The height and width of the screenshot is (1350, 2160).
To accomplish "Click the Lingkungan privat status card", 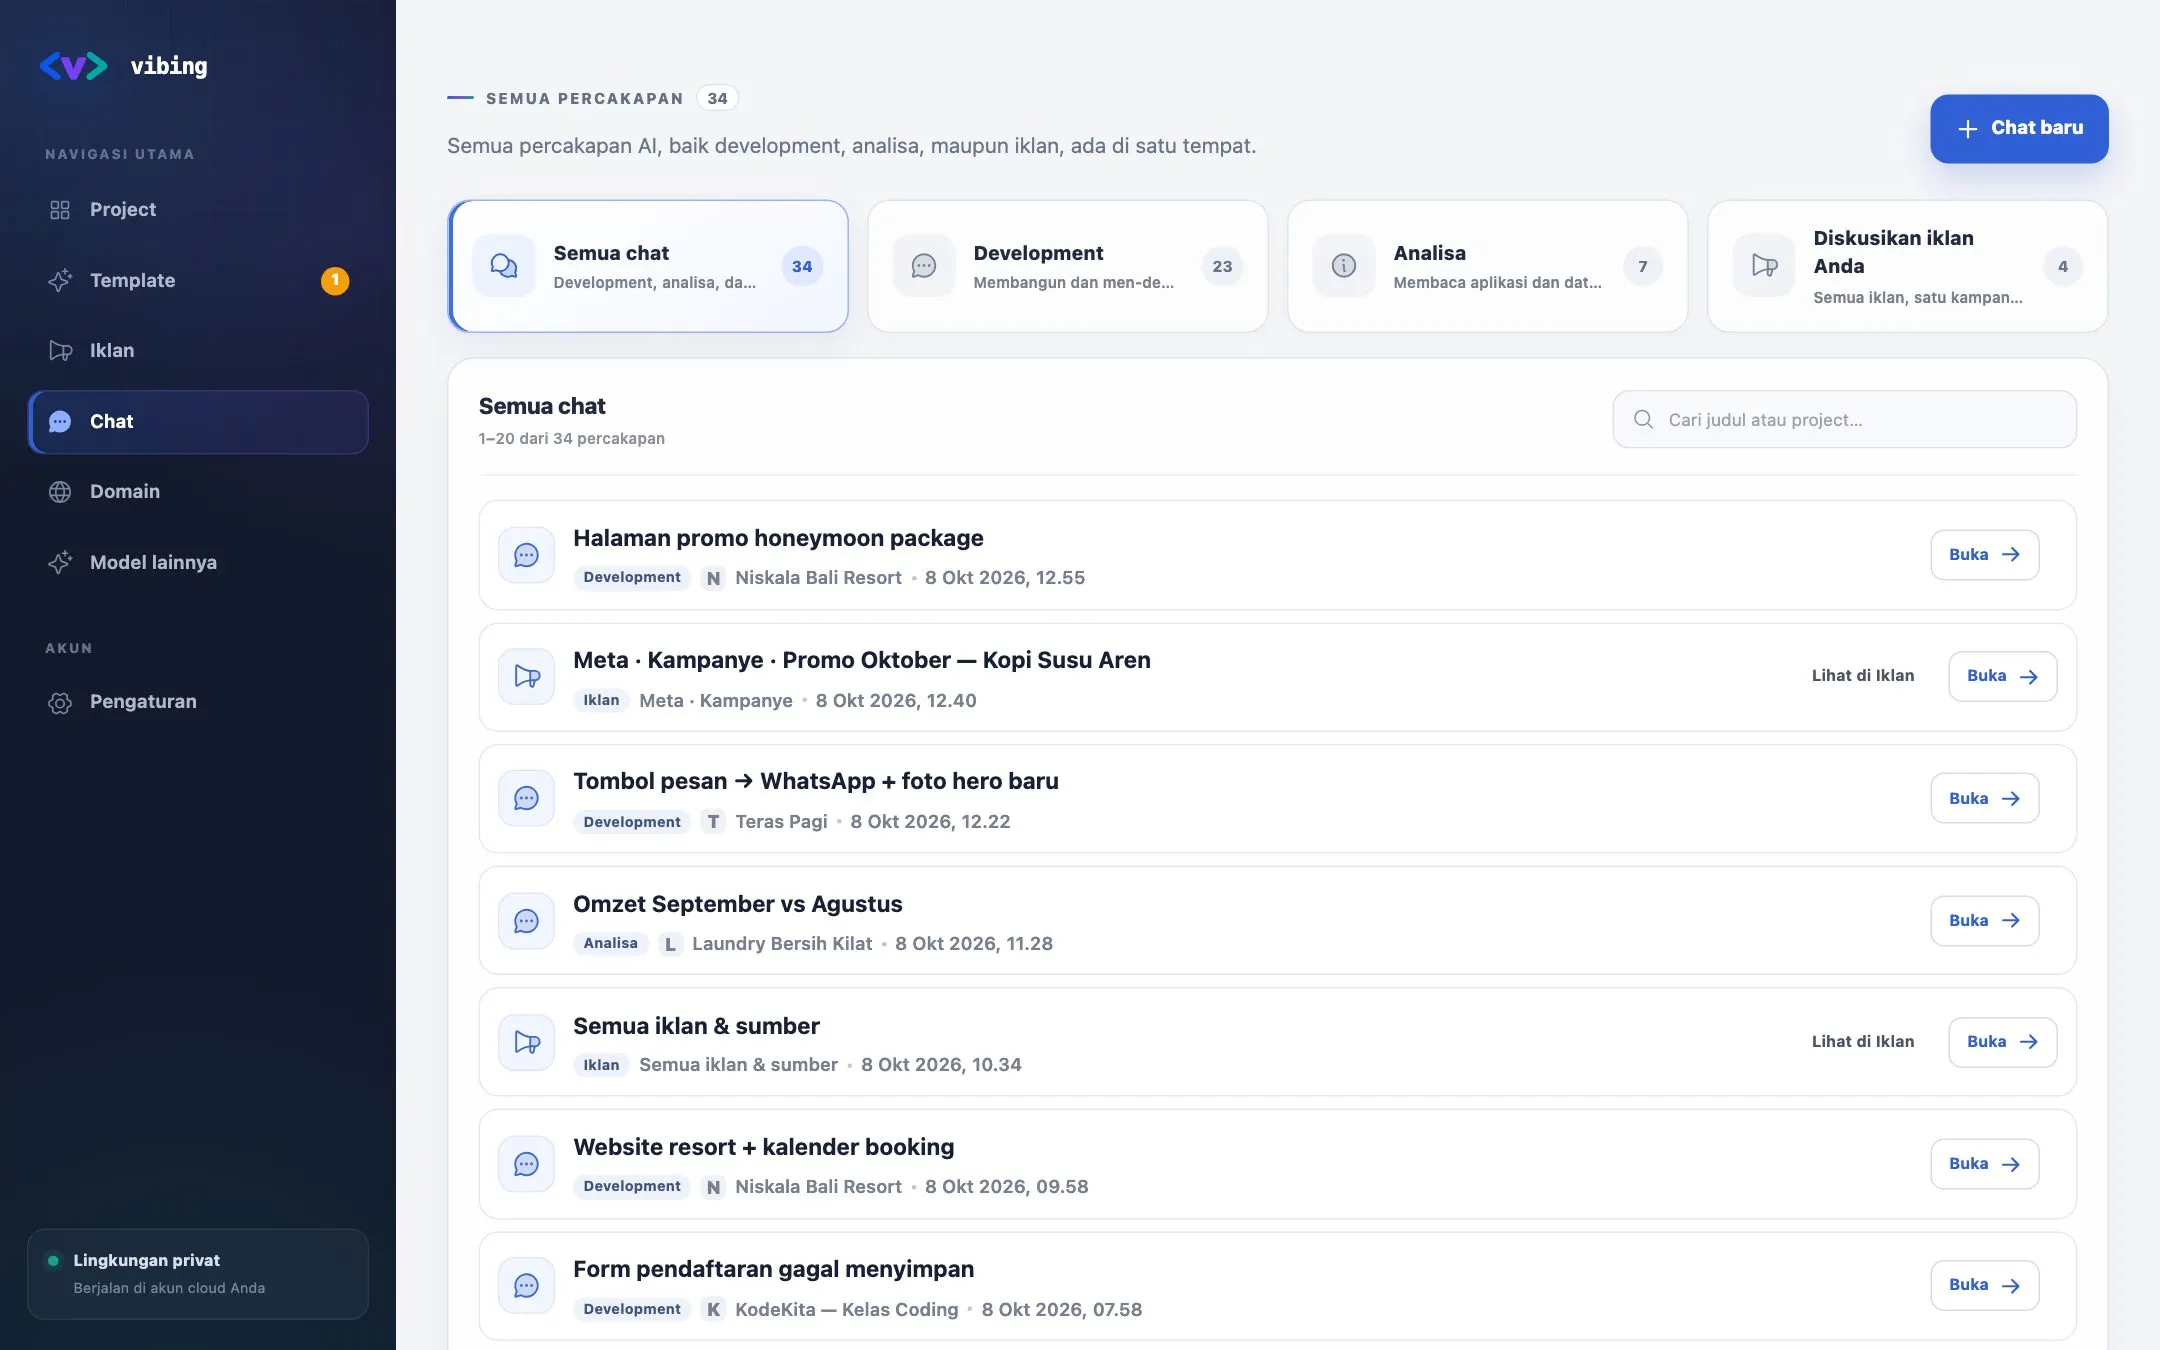I will pyautogui.click(x=198, y=1274).
